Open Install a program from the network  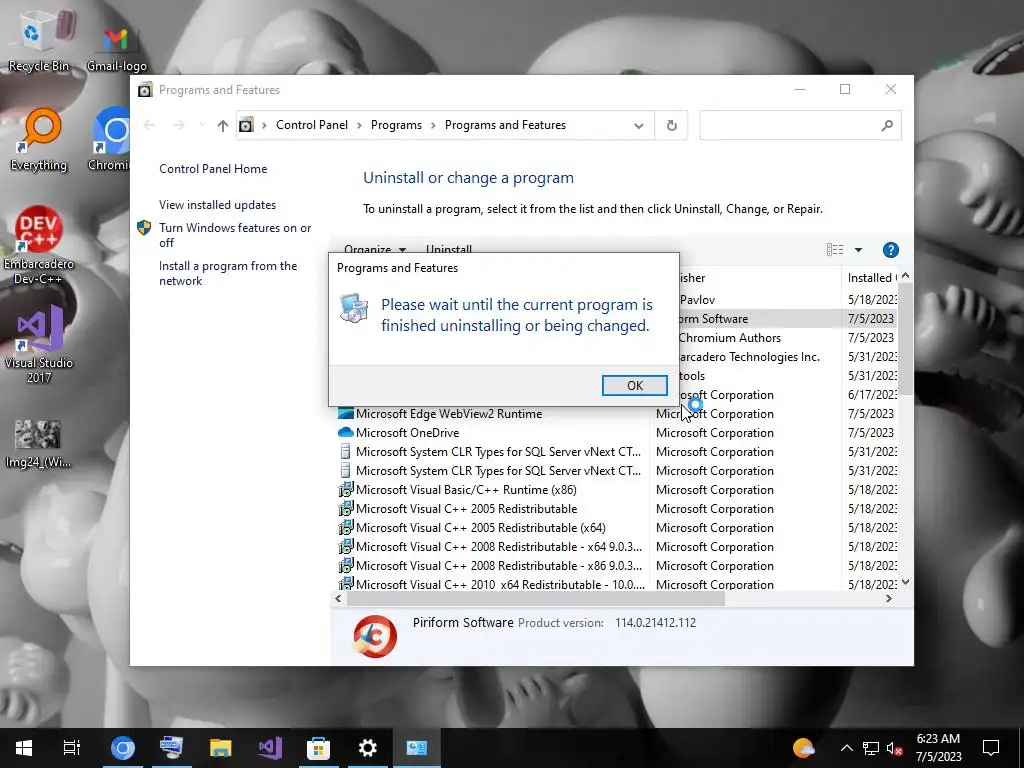[228, 273]
